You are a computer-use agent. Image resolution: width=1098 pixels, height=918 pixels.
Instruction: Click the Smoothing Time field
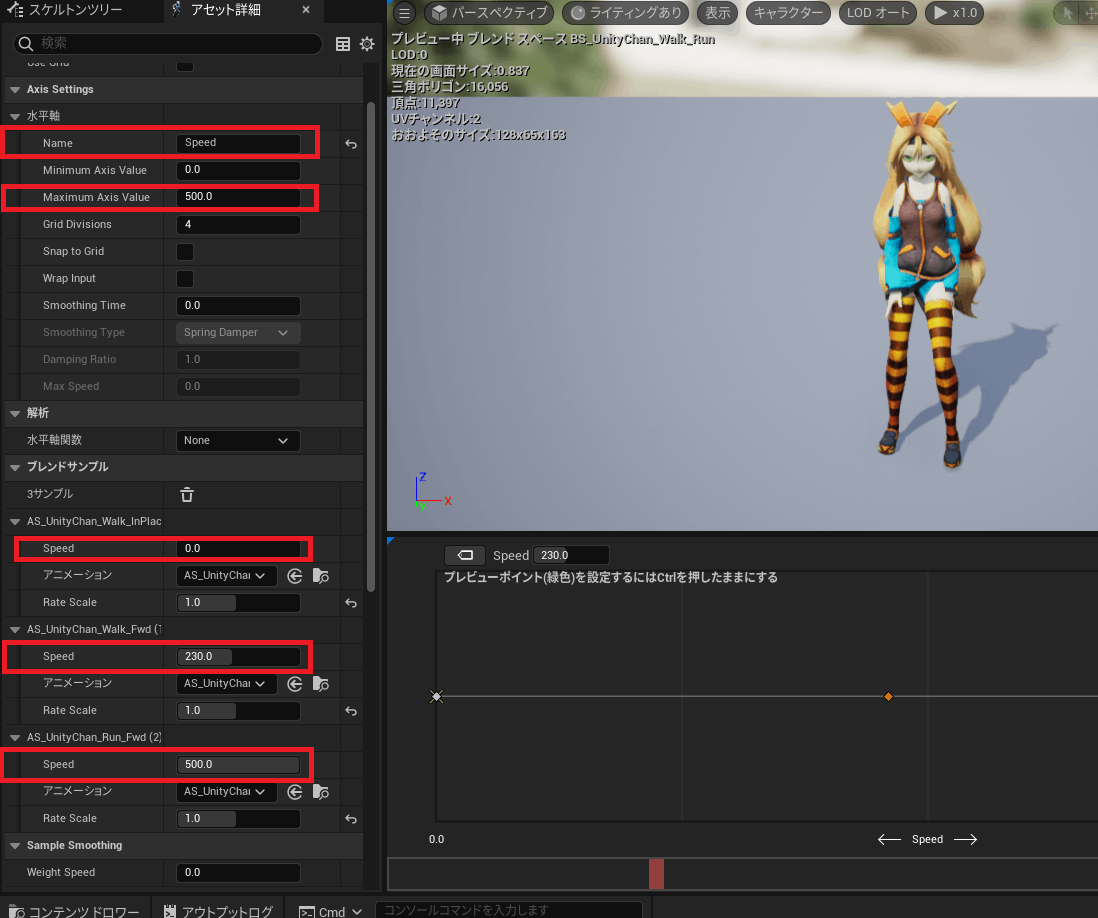(x=238, y=306)
